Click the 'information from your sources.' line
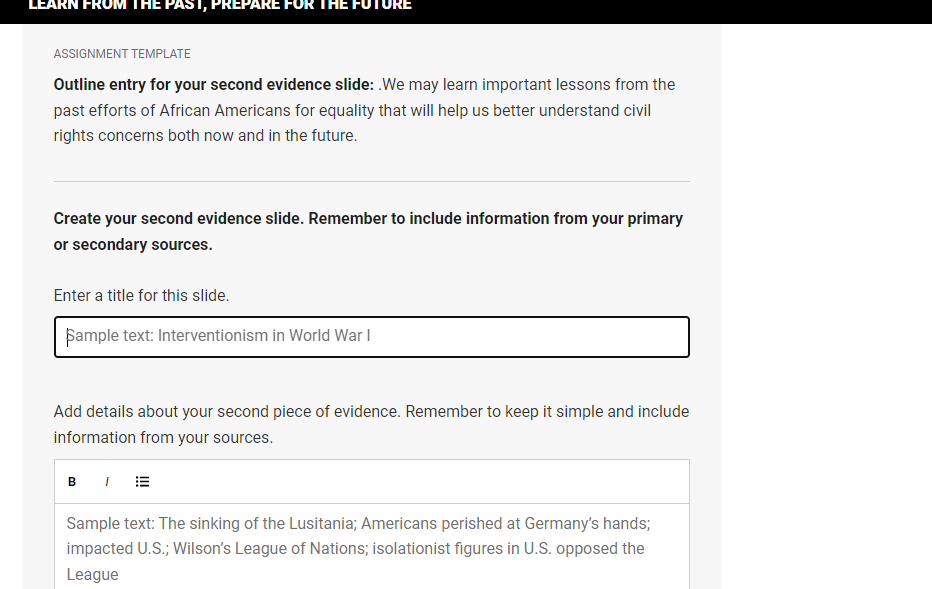 (x=163, y=437)
